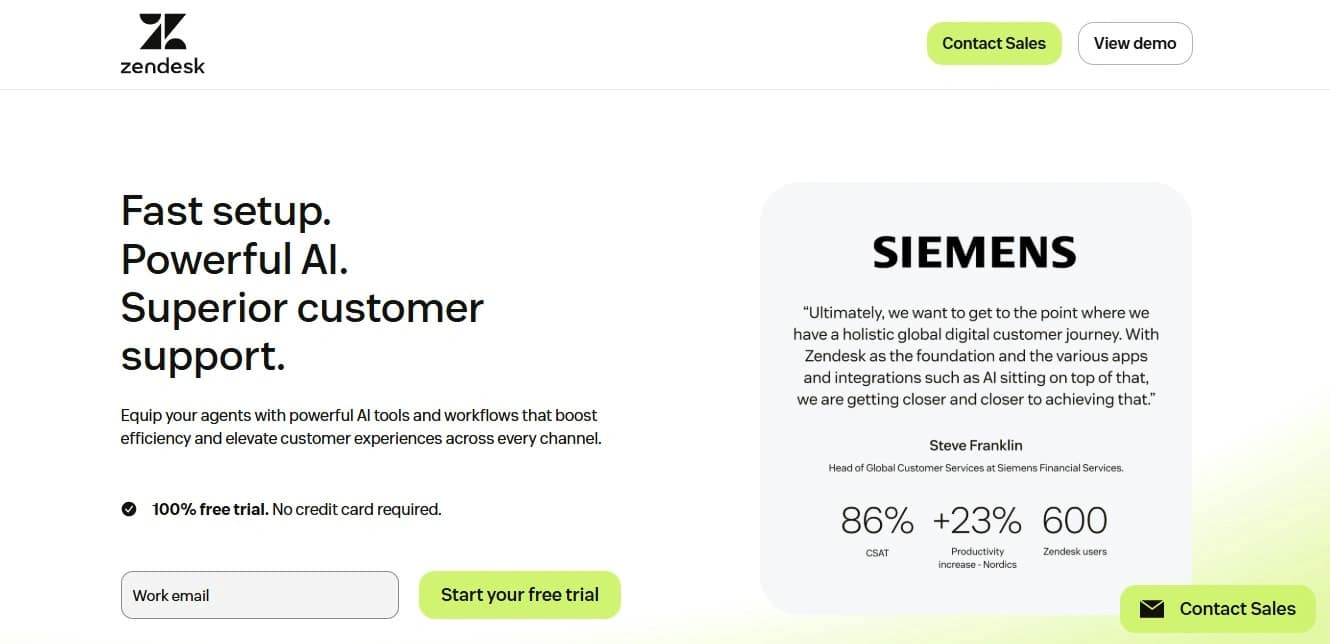Click the 86% CSAT statistic
Screen dimensions: 1330x644
pos(876,520)
